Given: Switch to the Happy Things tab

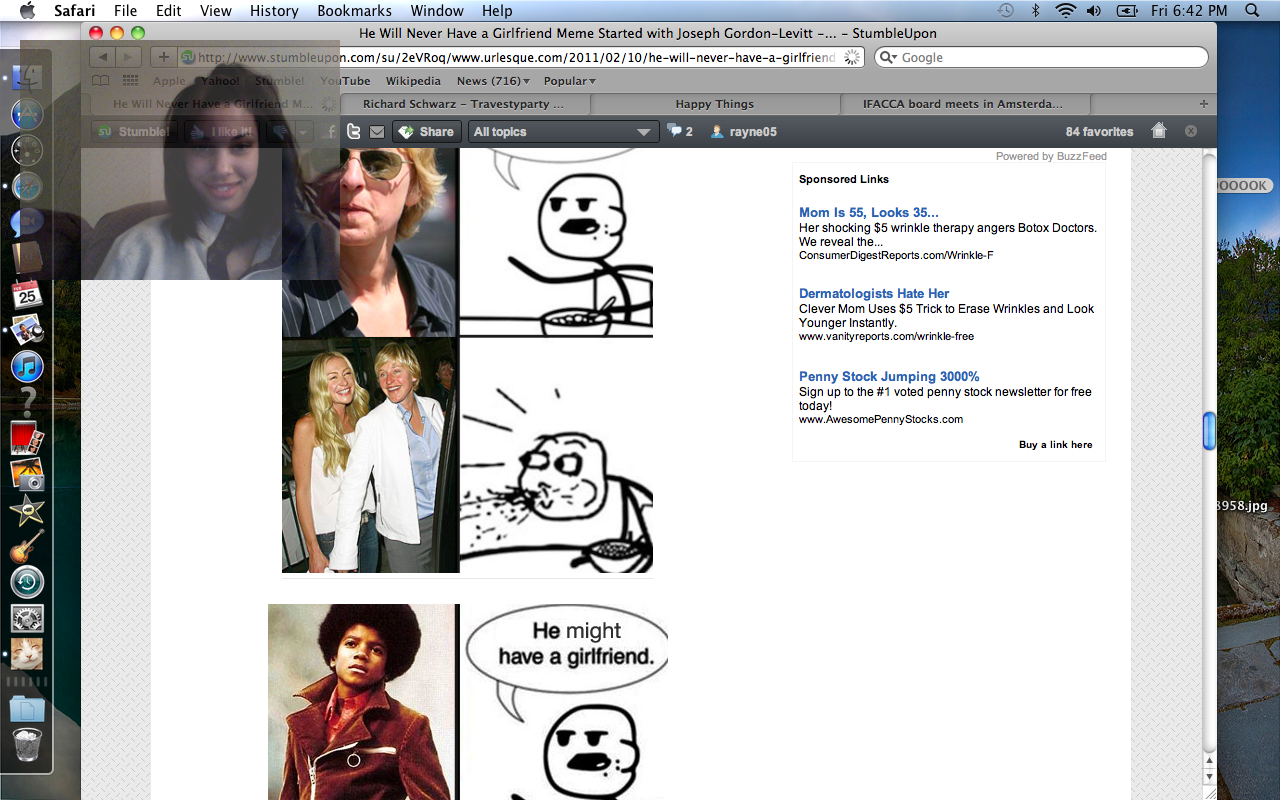Looking at the screenshot, I should pos(714,104).
